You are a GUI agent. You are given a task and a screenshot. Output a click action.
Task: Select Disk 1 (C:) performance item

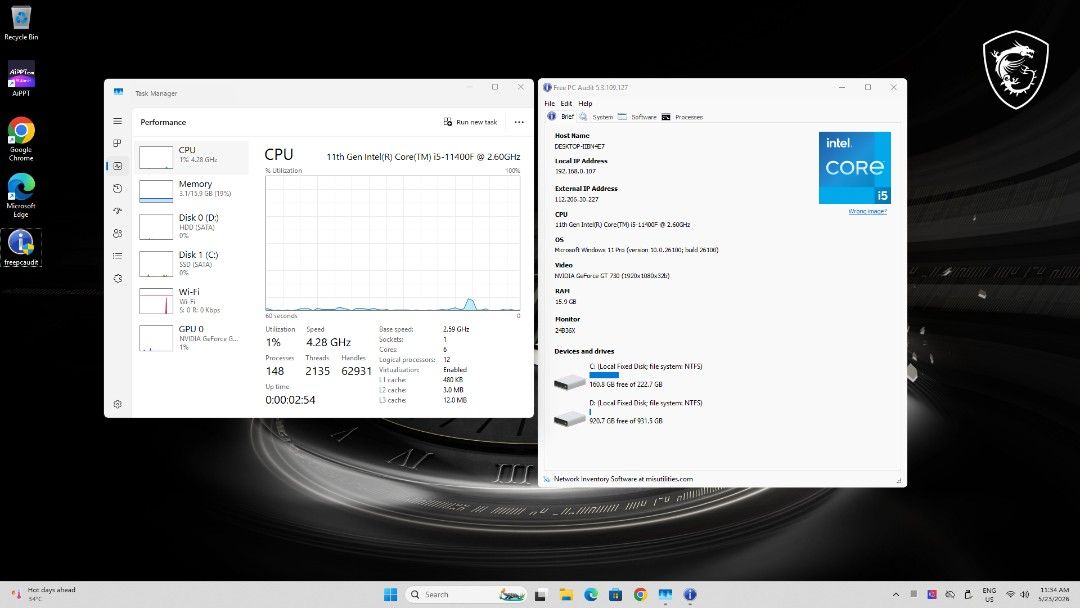[x=192, y=263]
